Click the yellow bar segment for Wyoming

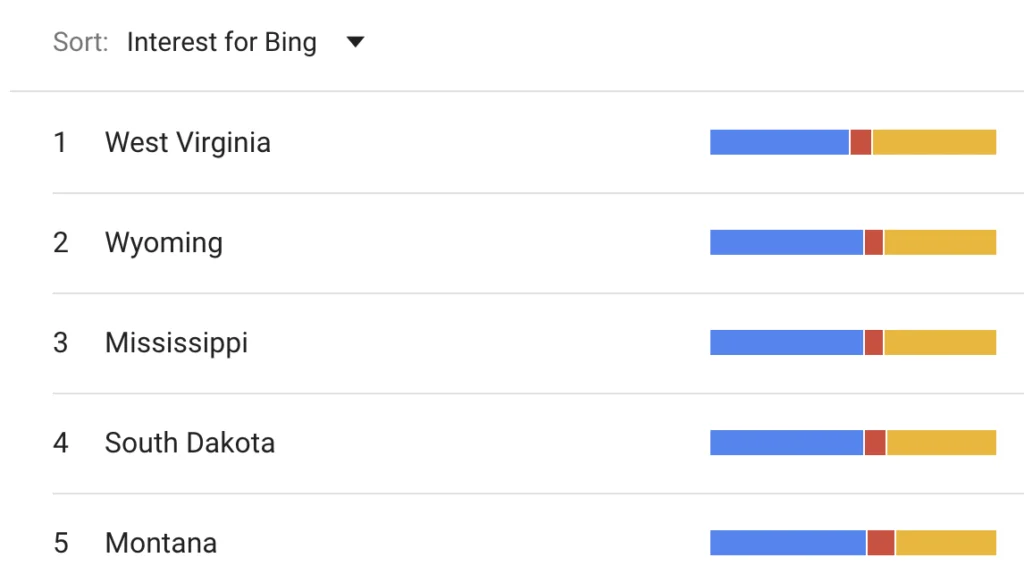coord(940,242)
